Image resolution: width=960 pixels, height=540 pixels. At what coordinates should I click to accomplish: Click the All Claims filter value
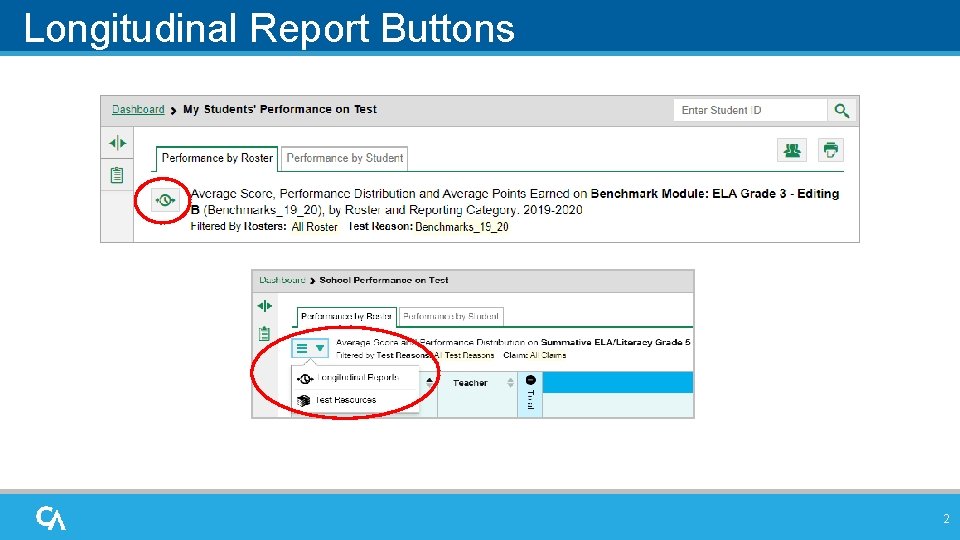tap(548, 355)
